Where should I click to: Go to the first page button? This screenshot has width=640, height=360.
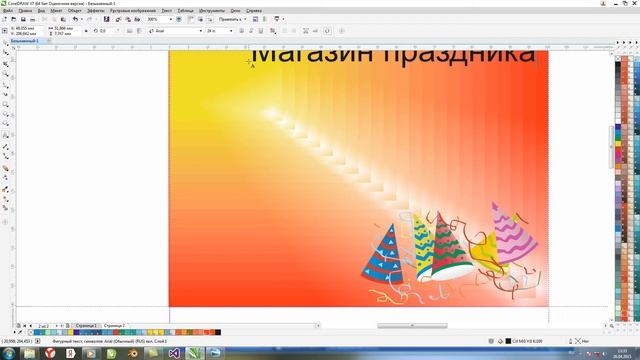(x=25, y=326)
